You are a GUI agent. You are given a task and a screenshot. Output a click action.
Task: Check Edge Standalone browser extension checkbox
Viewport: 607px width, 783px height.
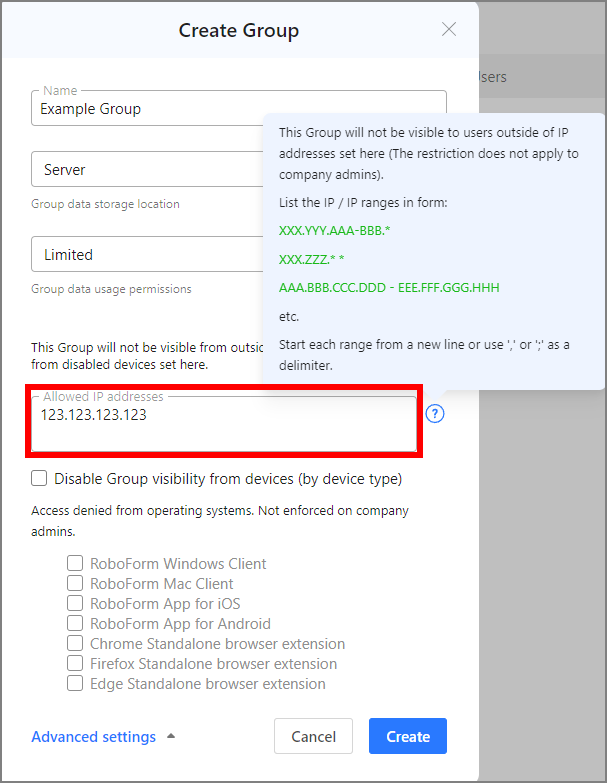click(74, 684)
